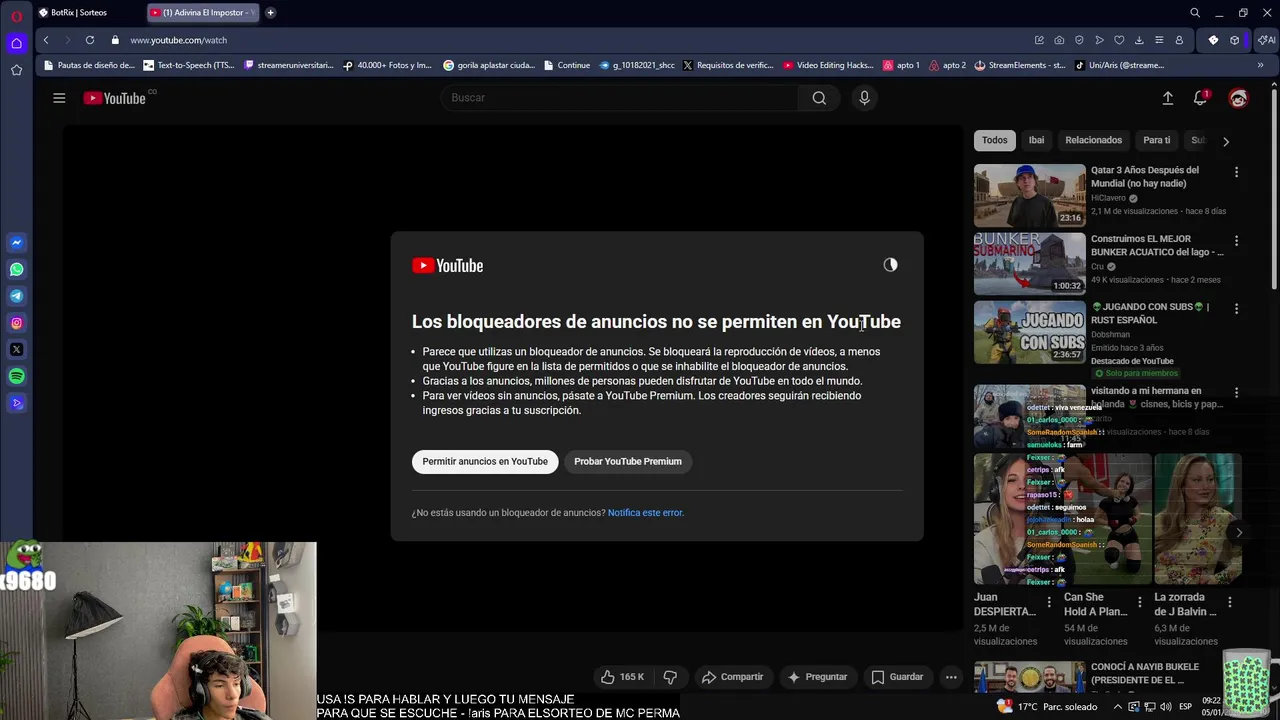Open Opera snapshot camera icon
Screen dimensions: 1280x720
coord(1059,40)
